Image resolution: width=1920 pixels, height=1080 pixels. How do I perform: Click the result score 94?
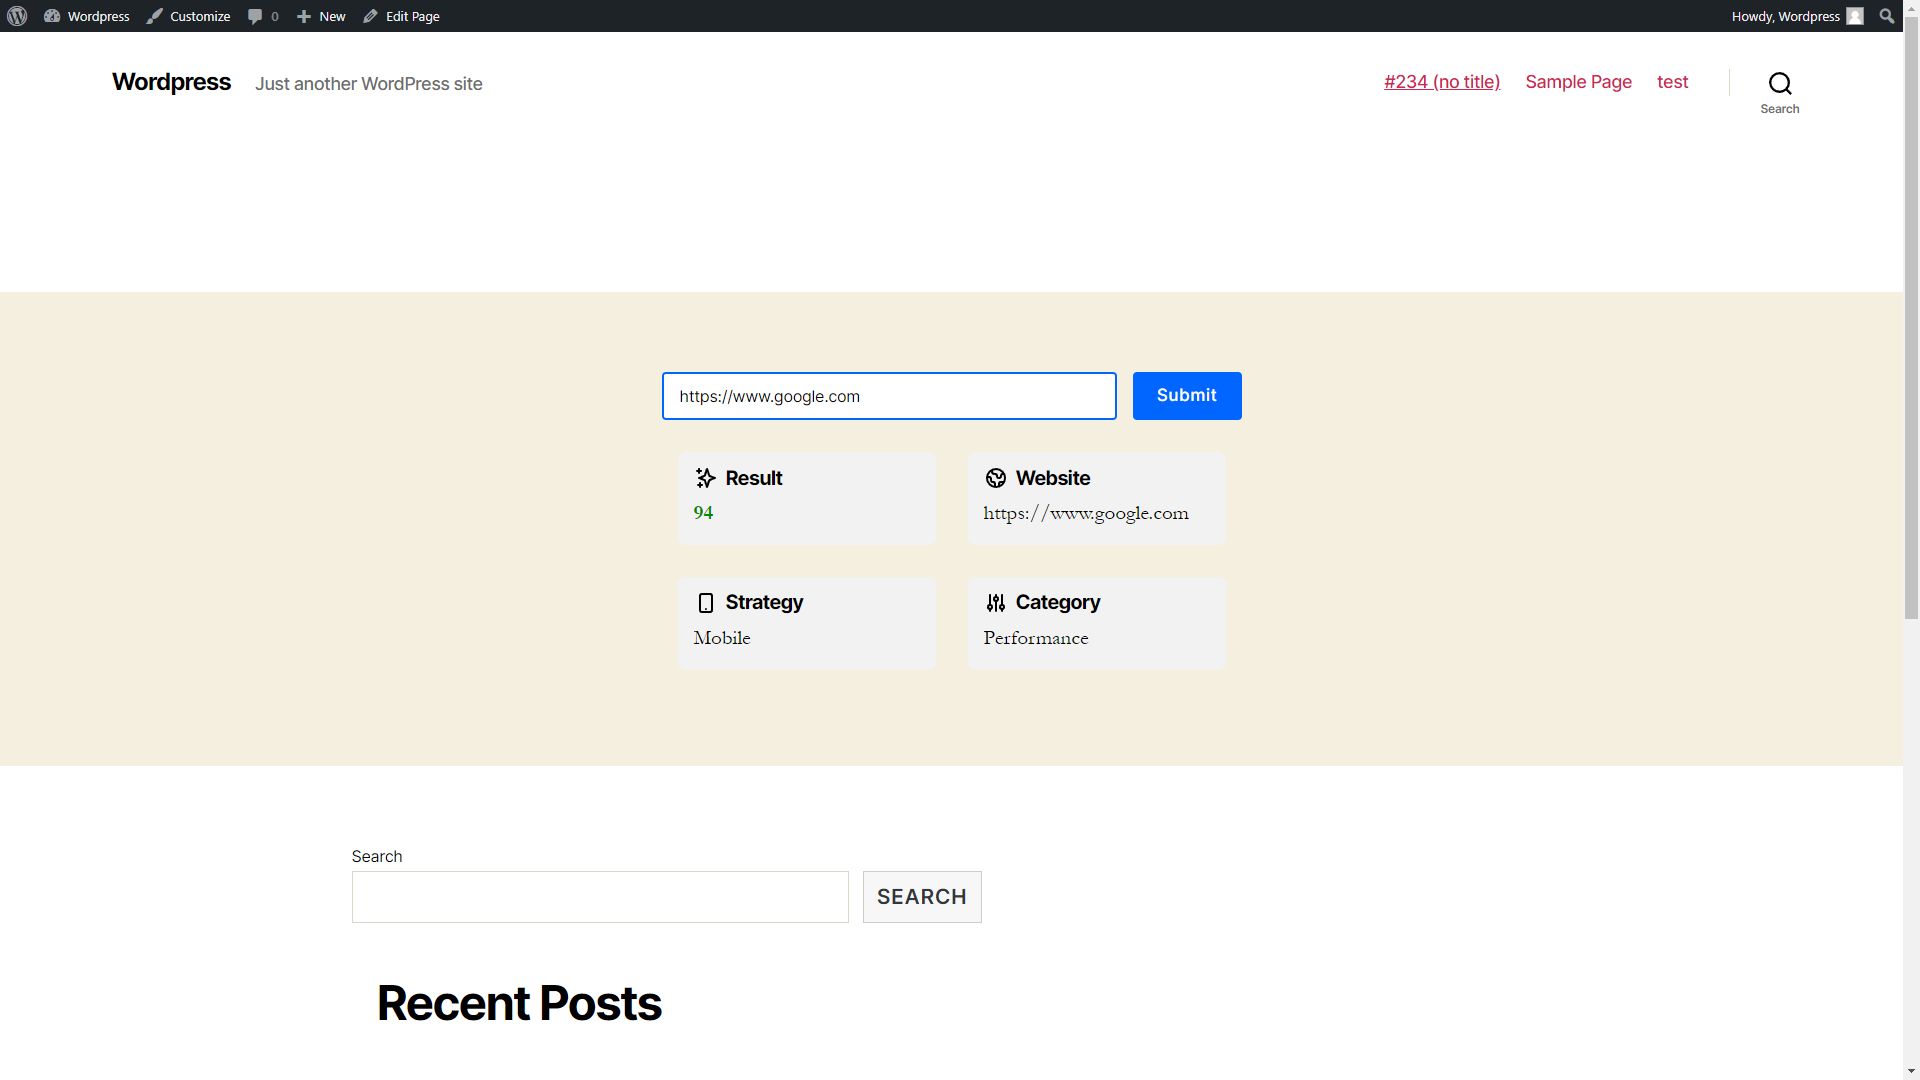703,513
